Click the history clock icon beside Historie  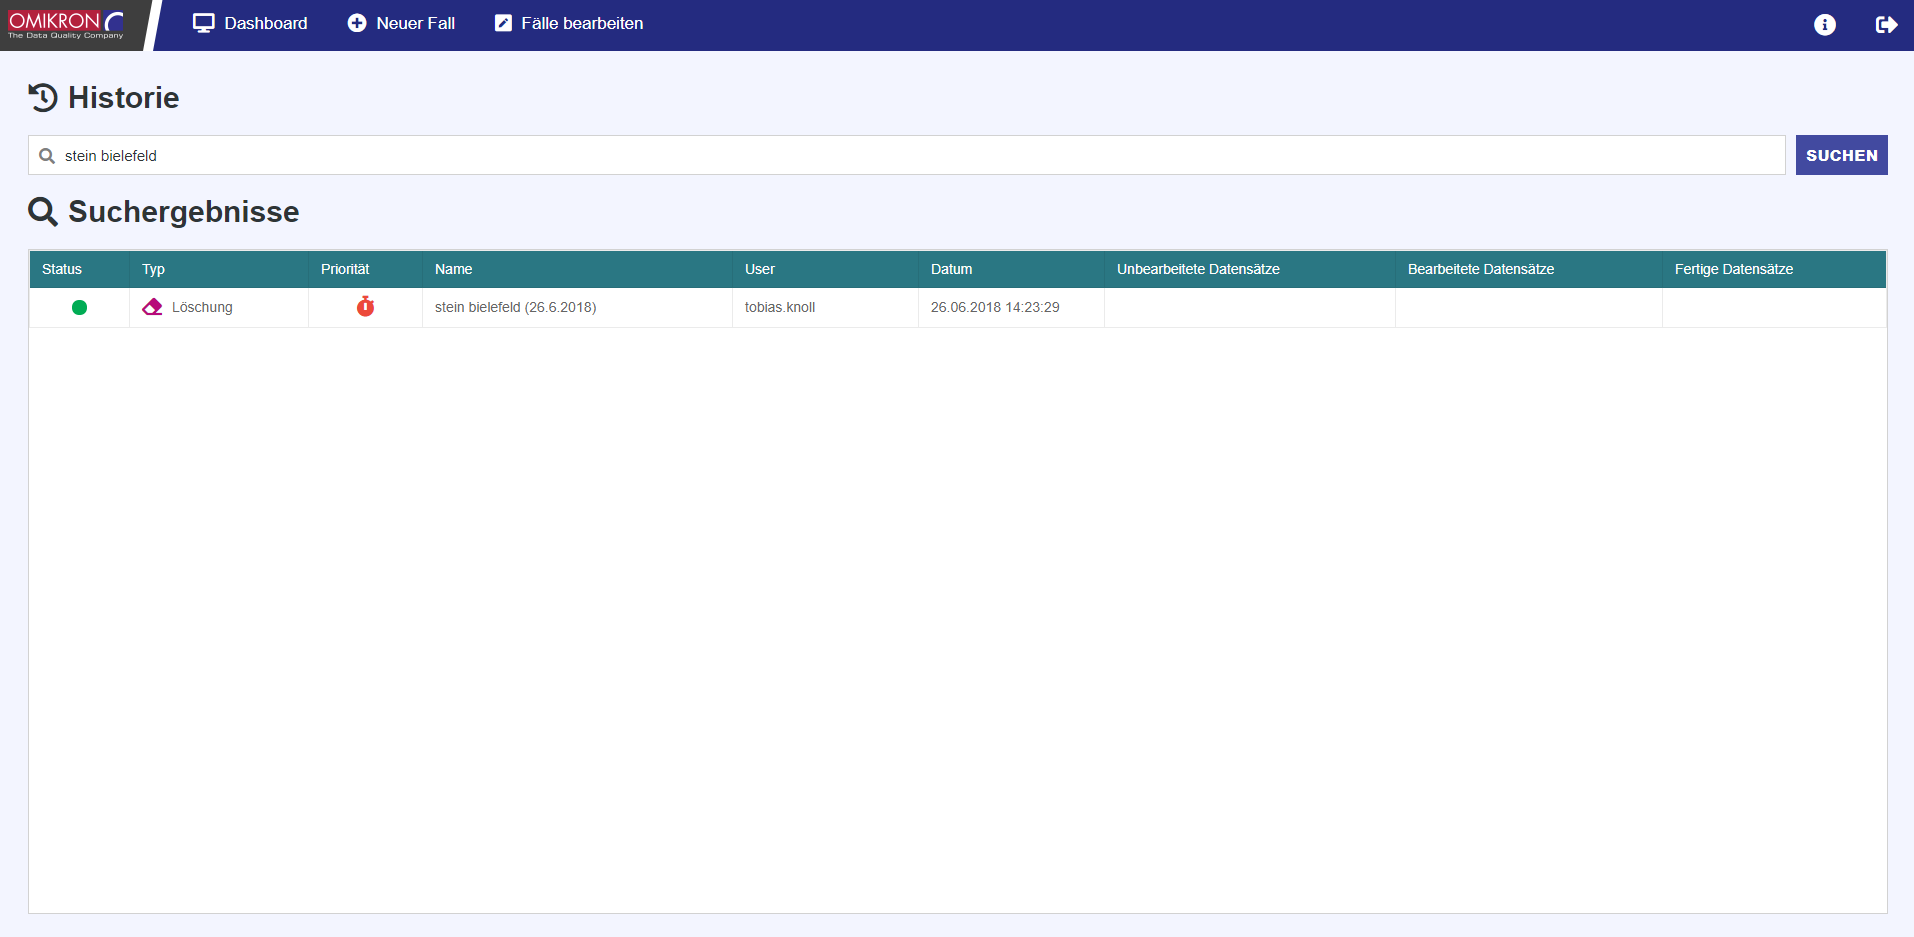coord(43,97)
